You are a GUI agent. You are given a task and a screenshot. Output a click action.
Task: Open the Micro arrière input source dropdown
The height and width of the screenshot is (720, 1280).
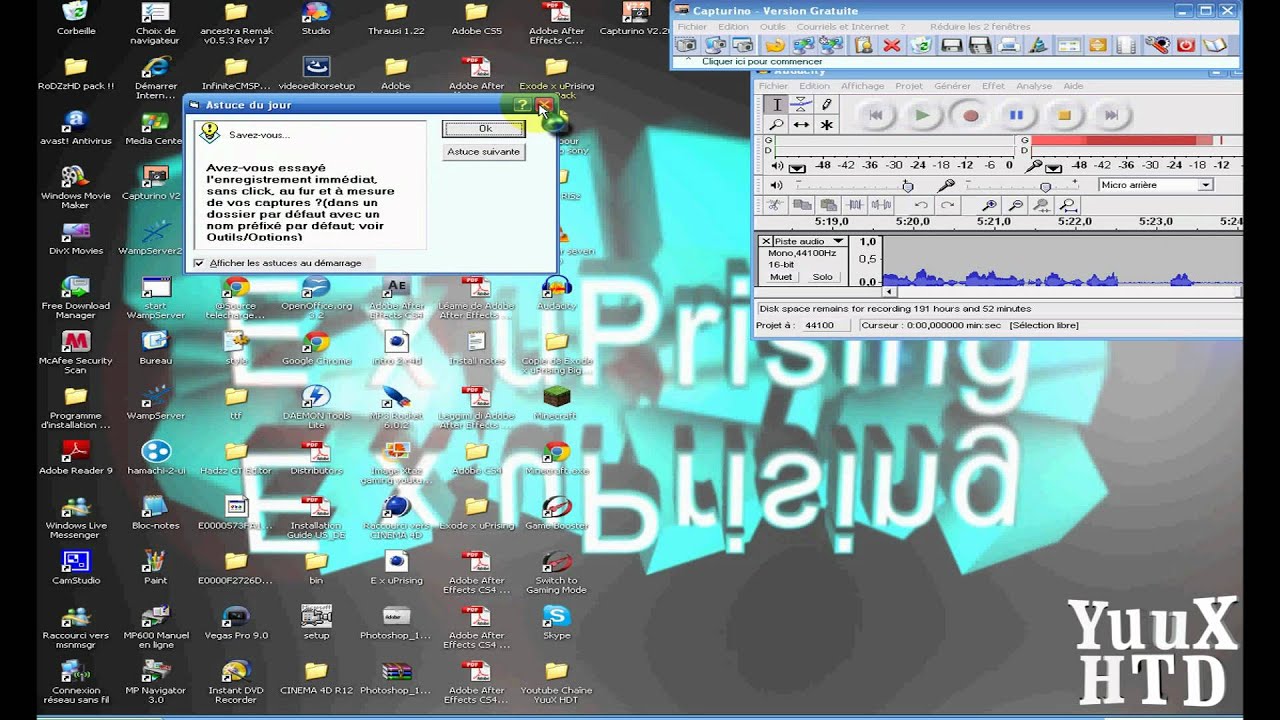(x=1205, y=185)
